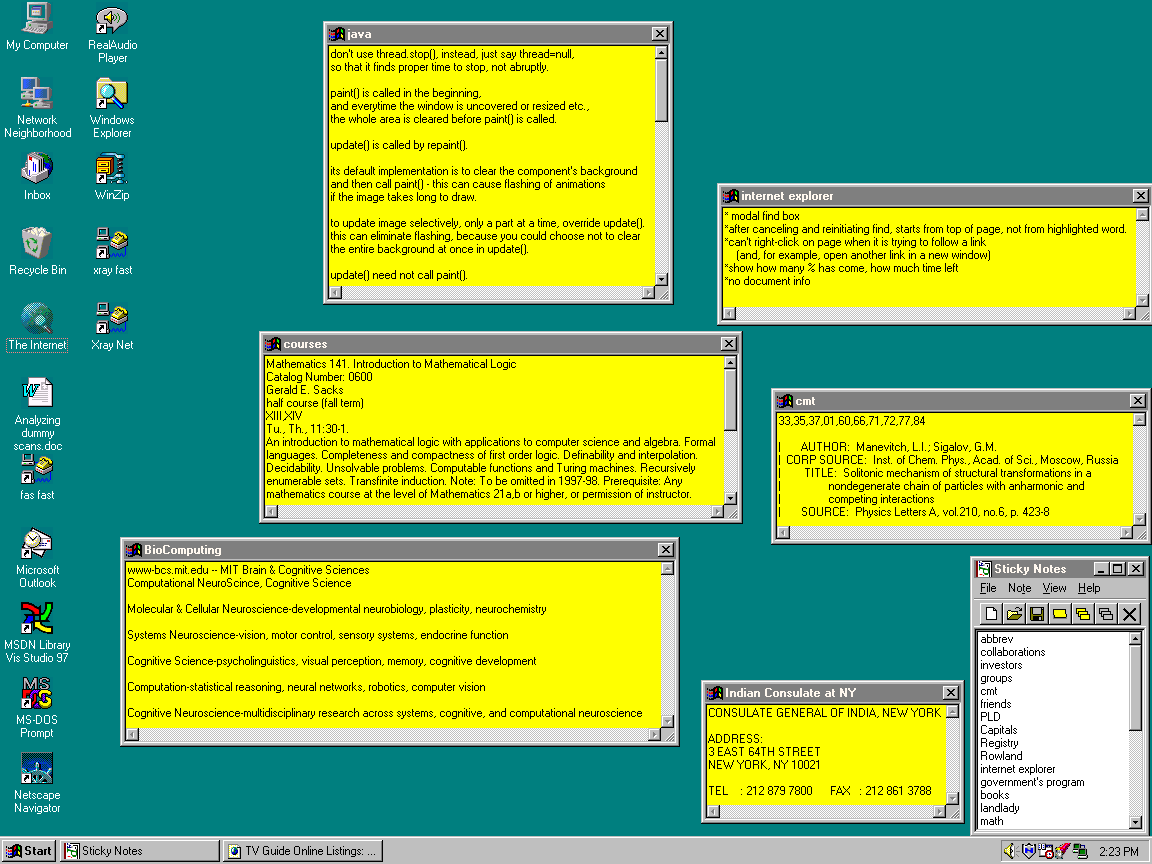This screenshot has height=864, width=1152.
Task: Select the Netscape Navigator desktop icon
Action: (x=37, y=783)
